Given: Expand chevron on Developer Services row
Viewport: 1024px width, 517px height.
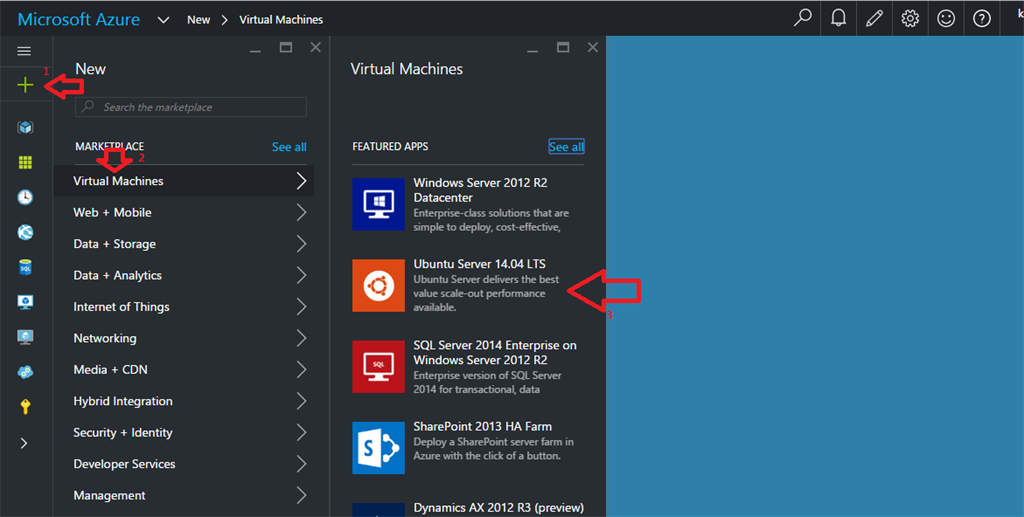Looking at the screenshot, I should point(301,463).
